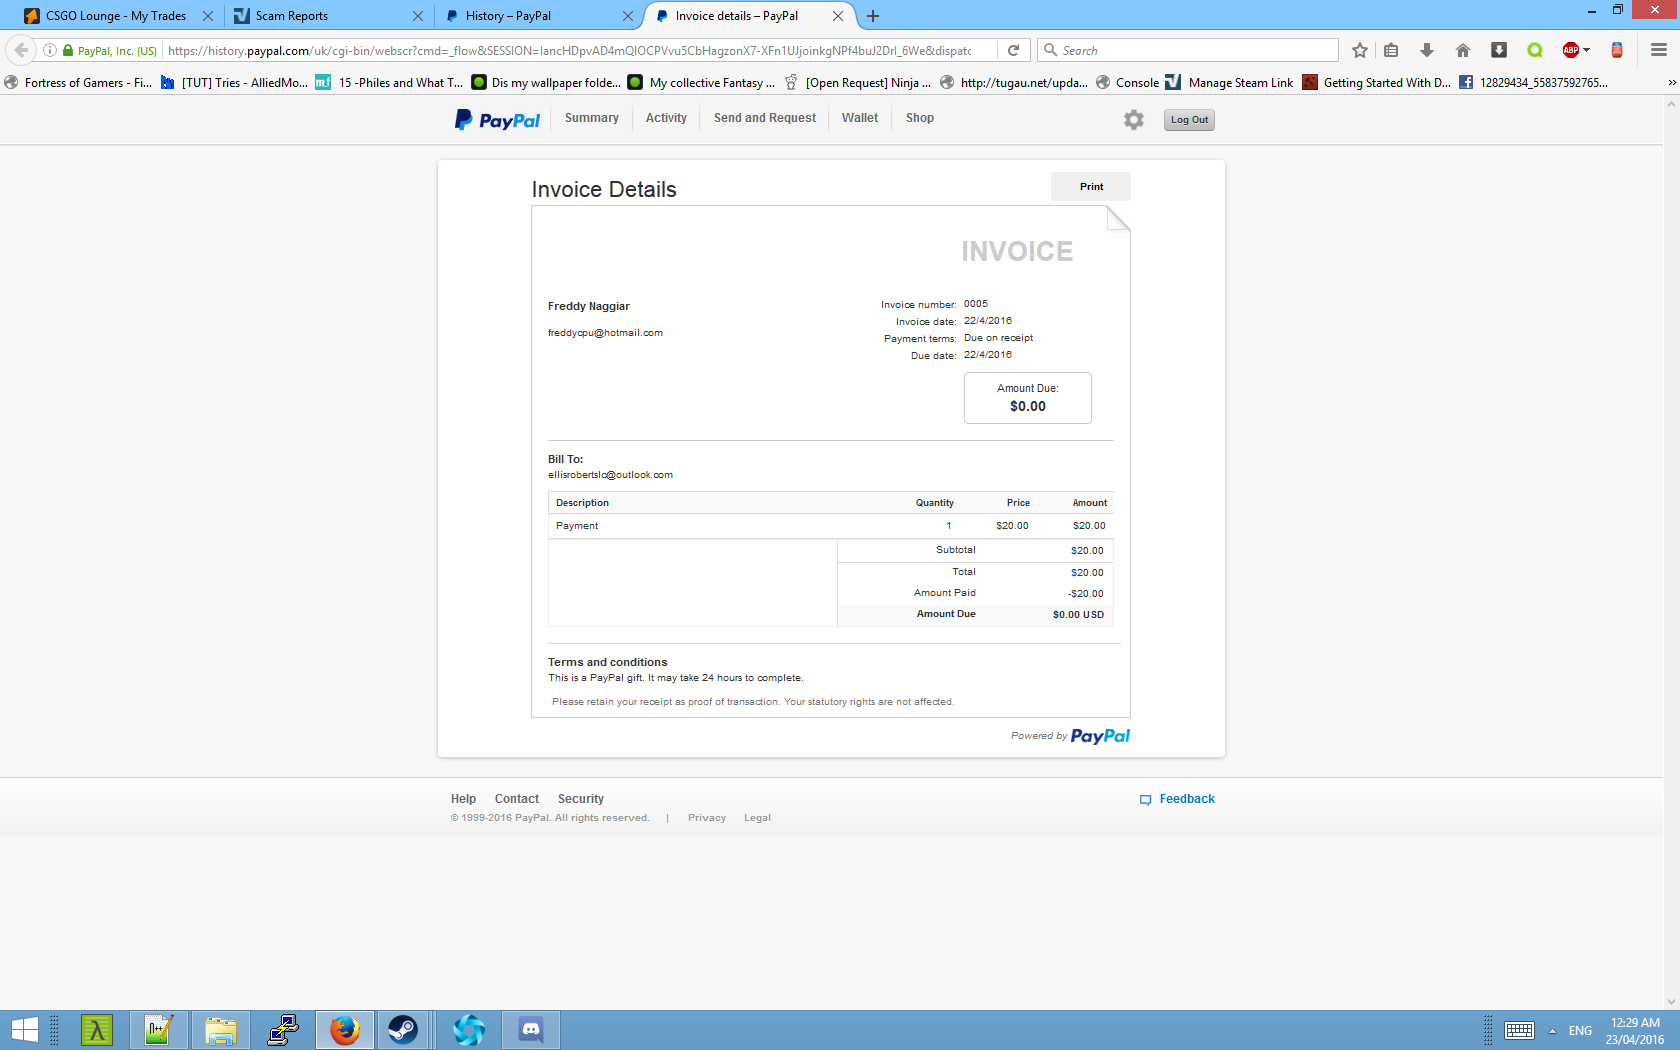
Task: Go to Firefox home page icon
Action: pos(1462,51)
